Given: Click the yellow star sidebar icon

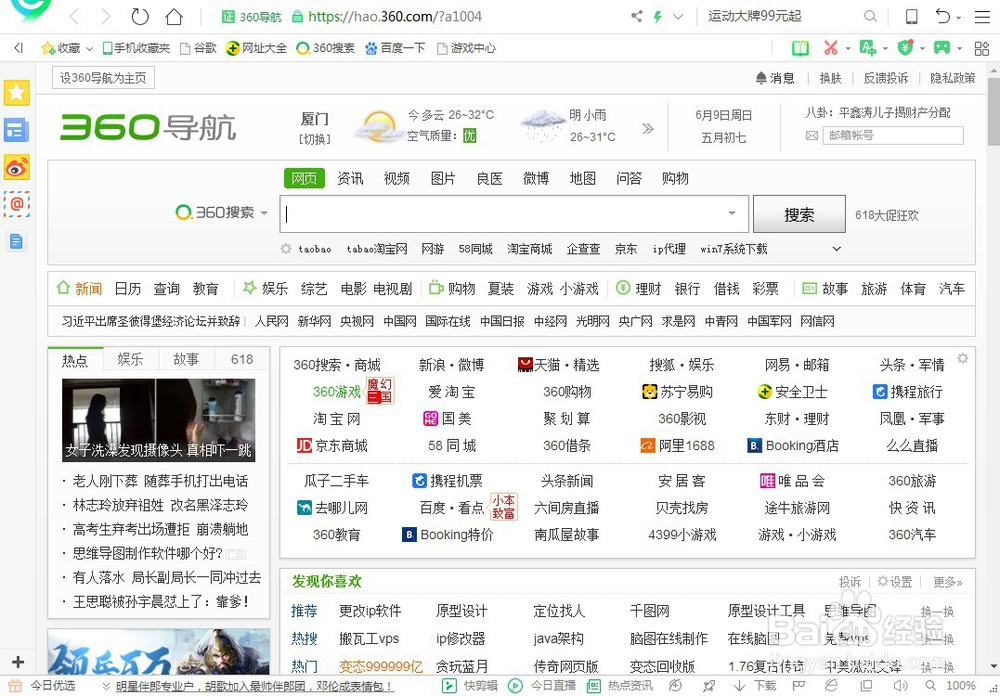Looking at the screenshot, I should point(17,92).
